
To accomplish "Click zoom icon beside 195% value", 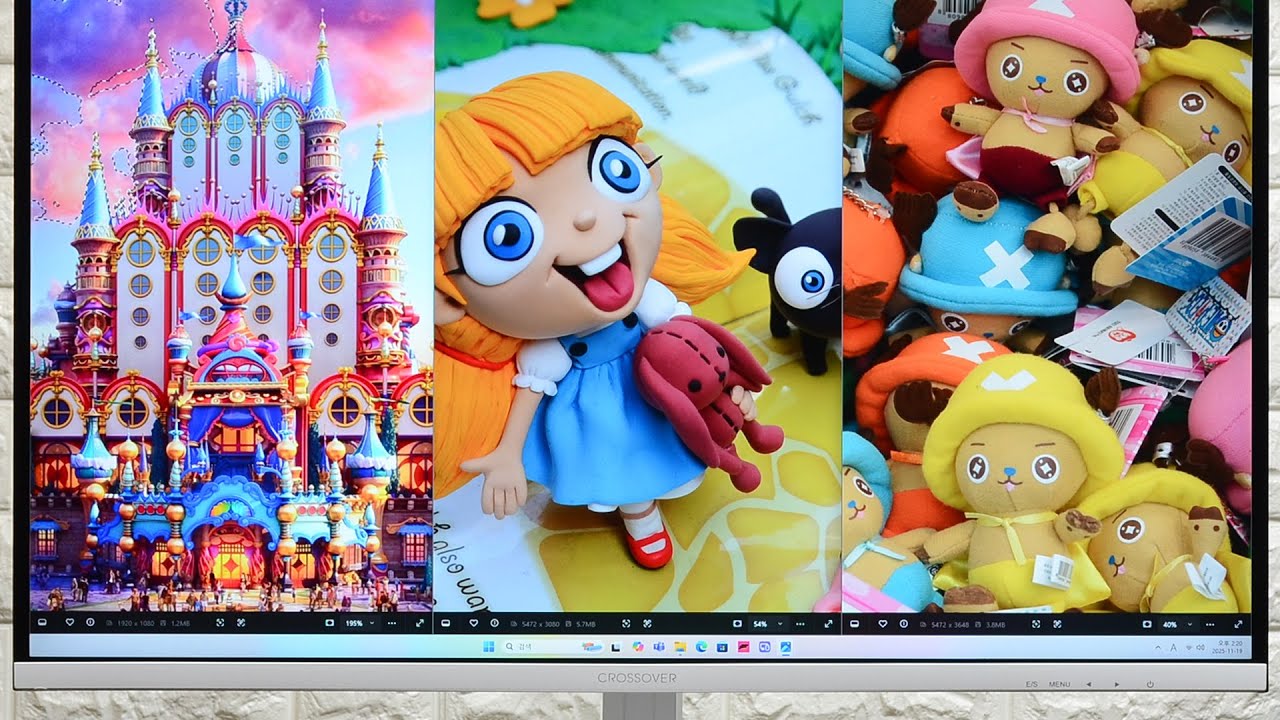I will pos(330,623).
